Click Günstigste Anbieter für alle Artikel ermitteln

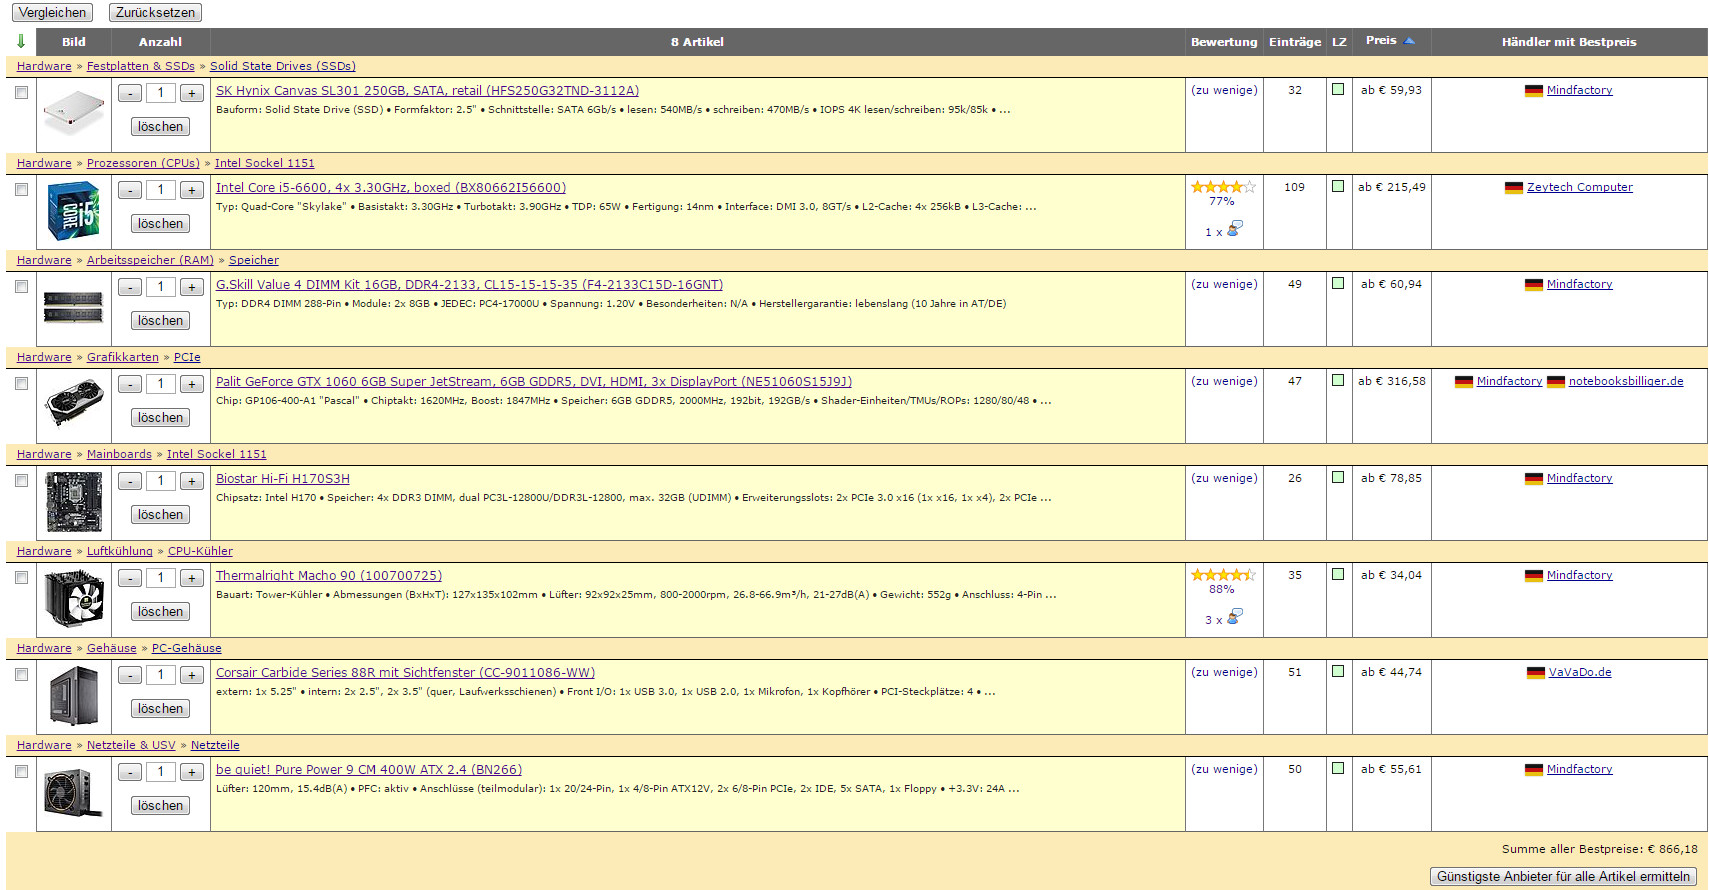click(x=1563, y=876)
